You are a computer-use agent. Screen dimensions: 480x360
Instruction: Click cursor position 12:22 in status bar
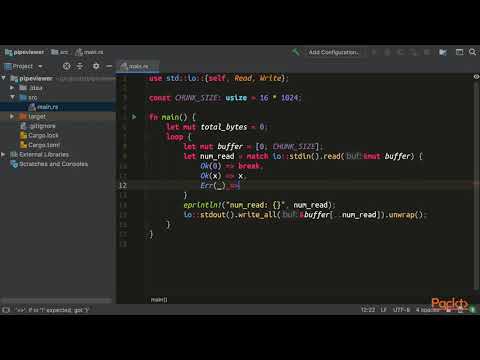tap(368, 310)
